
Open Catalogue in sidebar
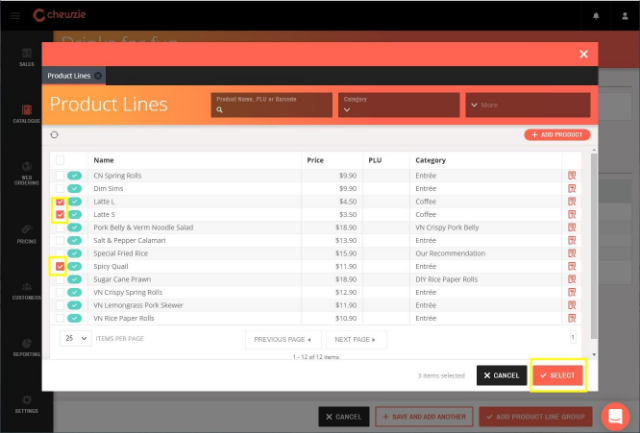click(27, 114)
